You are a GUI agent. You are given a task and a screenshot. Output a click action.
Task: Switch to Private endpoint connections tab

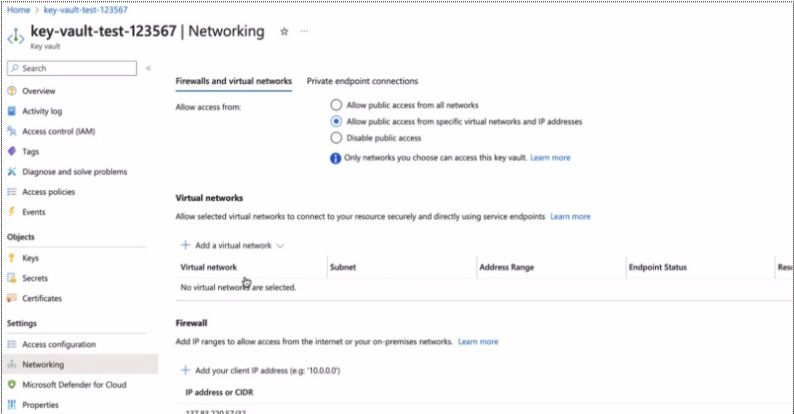(362, 81)
